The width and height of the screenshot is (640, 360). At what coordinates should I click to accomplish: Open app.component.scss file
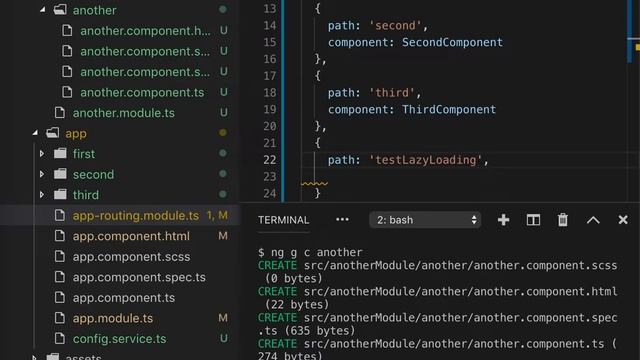[131, 257]
